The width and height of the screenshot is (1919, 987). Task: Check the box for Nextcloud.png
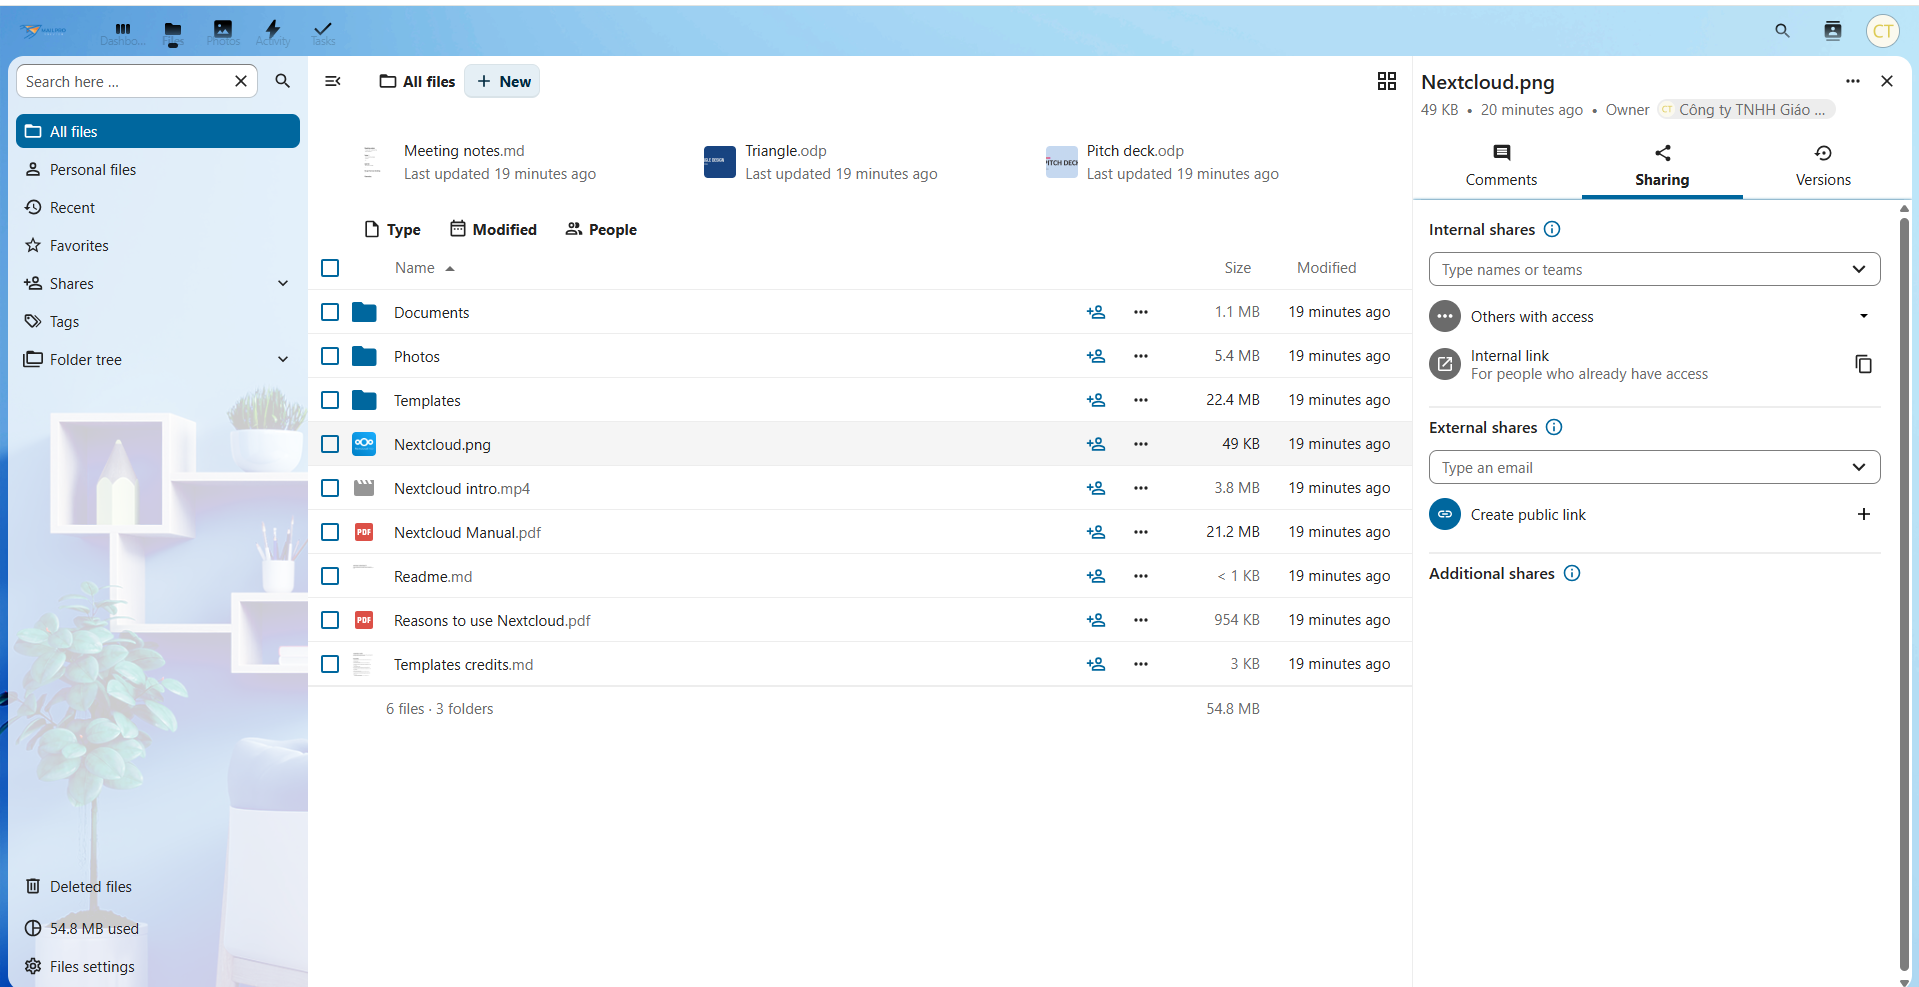330,444
